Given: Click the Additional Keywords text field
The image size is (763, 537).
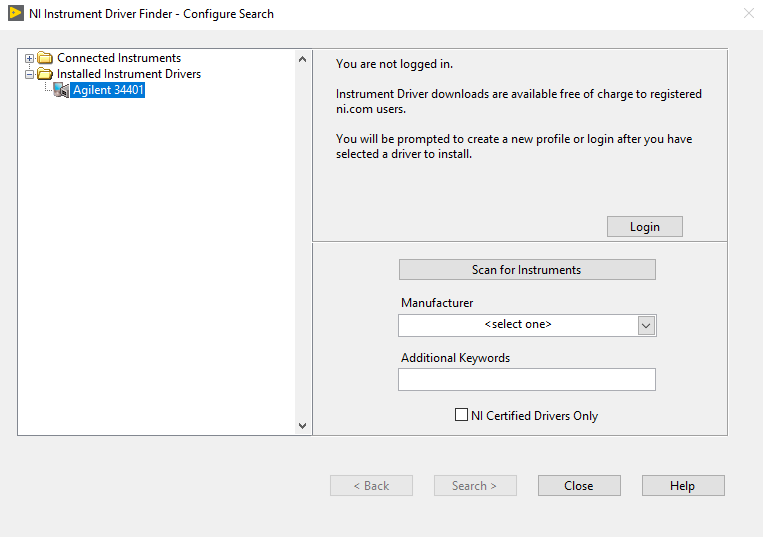Looking at the screenshot, I should [527, 379].
